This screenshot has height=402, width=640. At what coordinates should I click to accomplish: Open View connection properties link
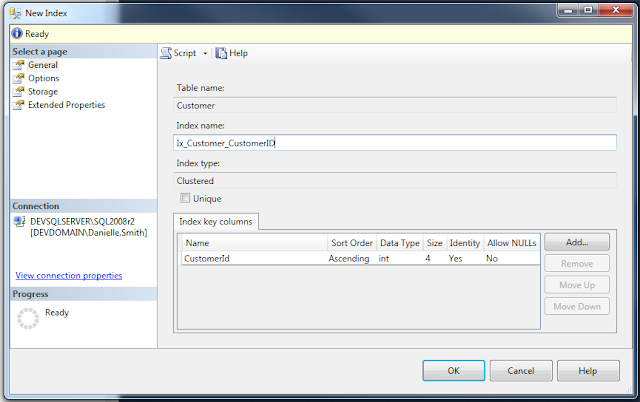(69, 276)
